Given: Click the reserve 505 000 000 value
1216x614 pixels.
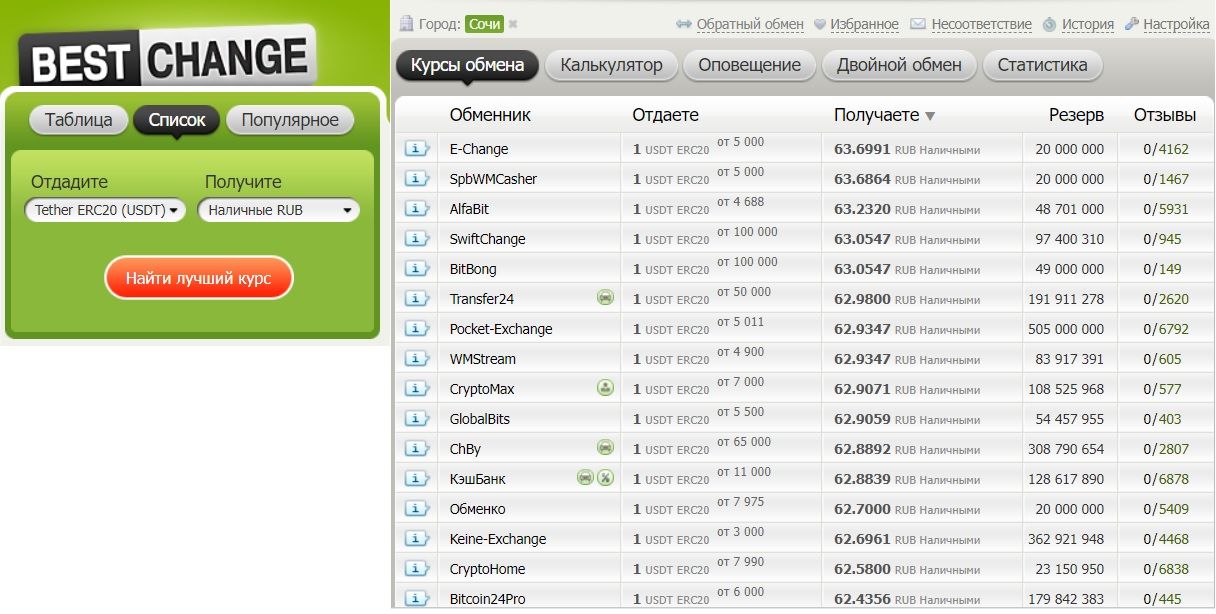Looking at the screenshot, I should click(1066, 329).
